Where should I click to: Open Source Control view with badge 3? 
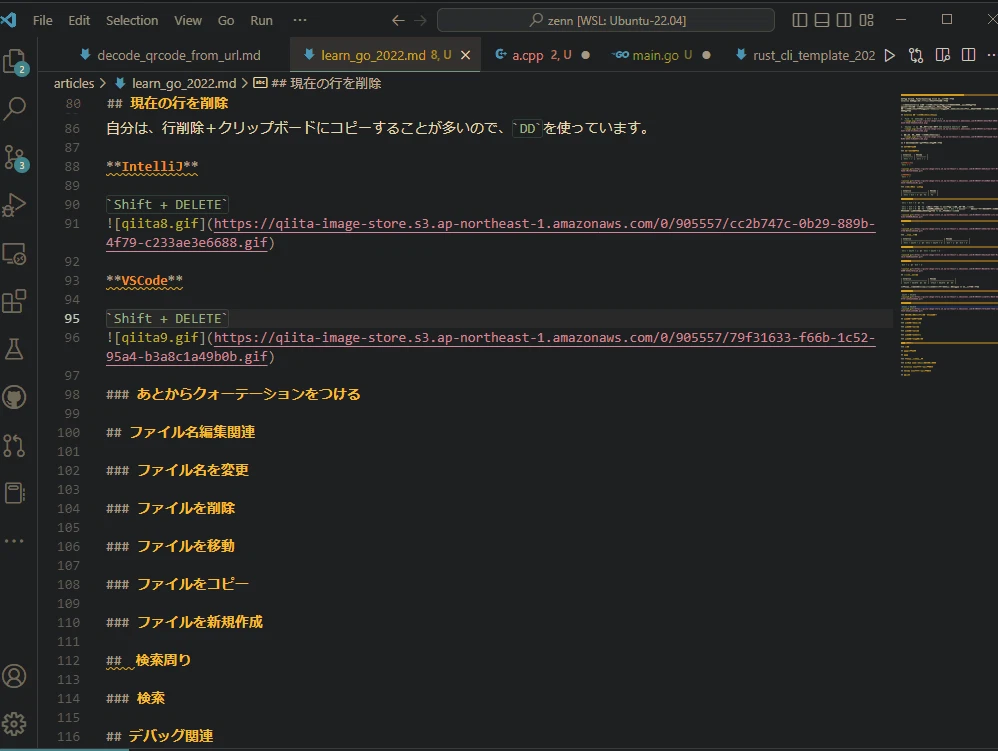click(15, 158)
